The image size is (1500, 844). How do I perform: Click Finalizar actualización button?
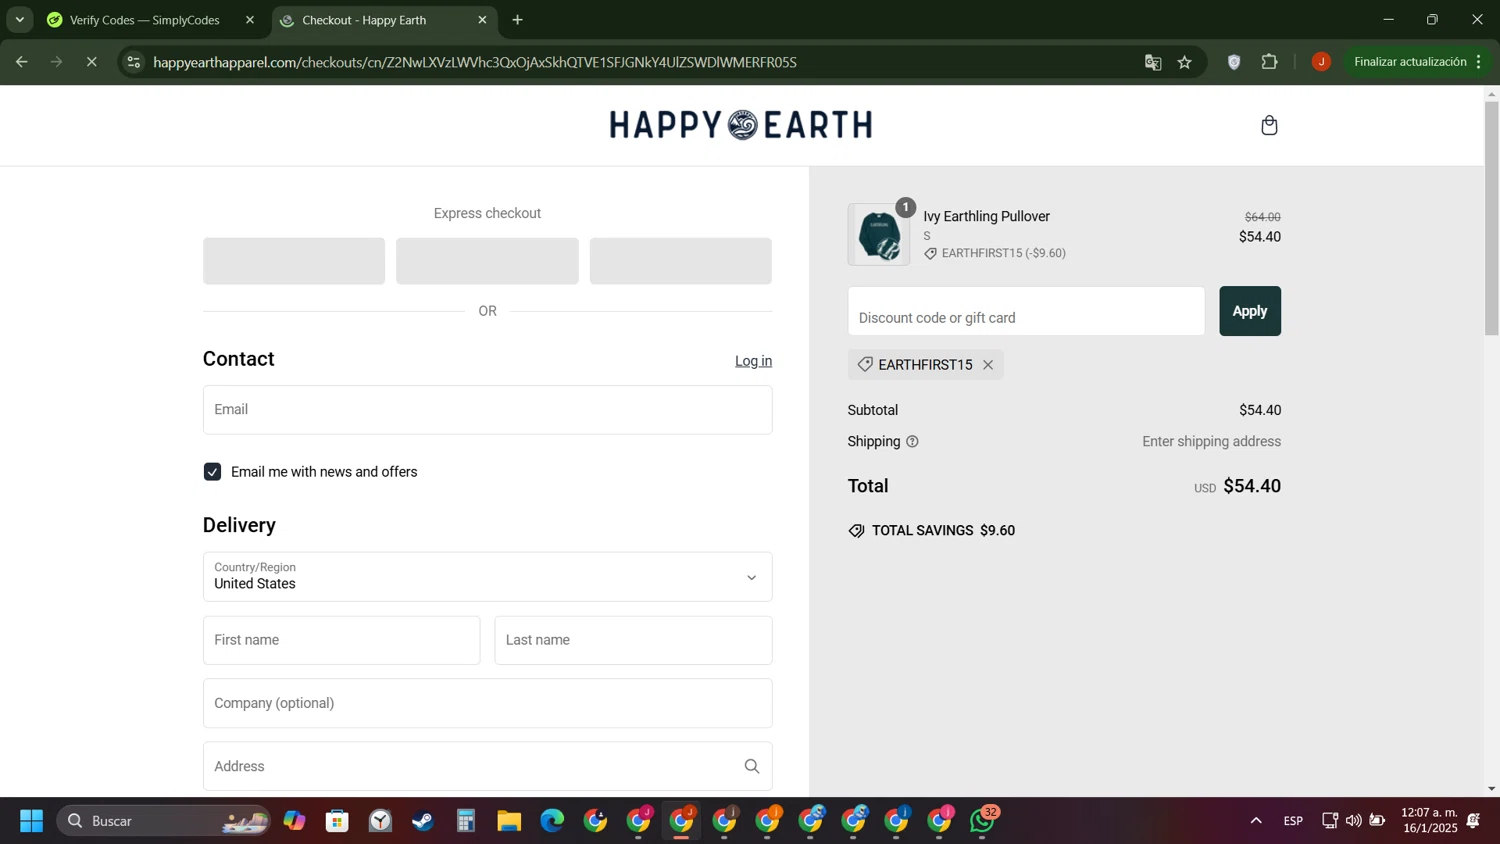1410,62
